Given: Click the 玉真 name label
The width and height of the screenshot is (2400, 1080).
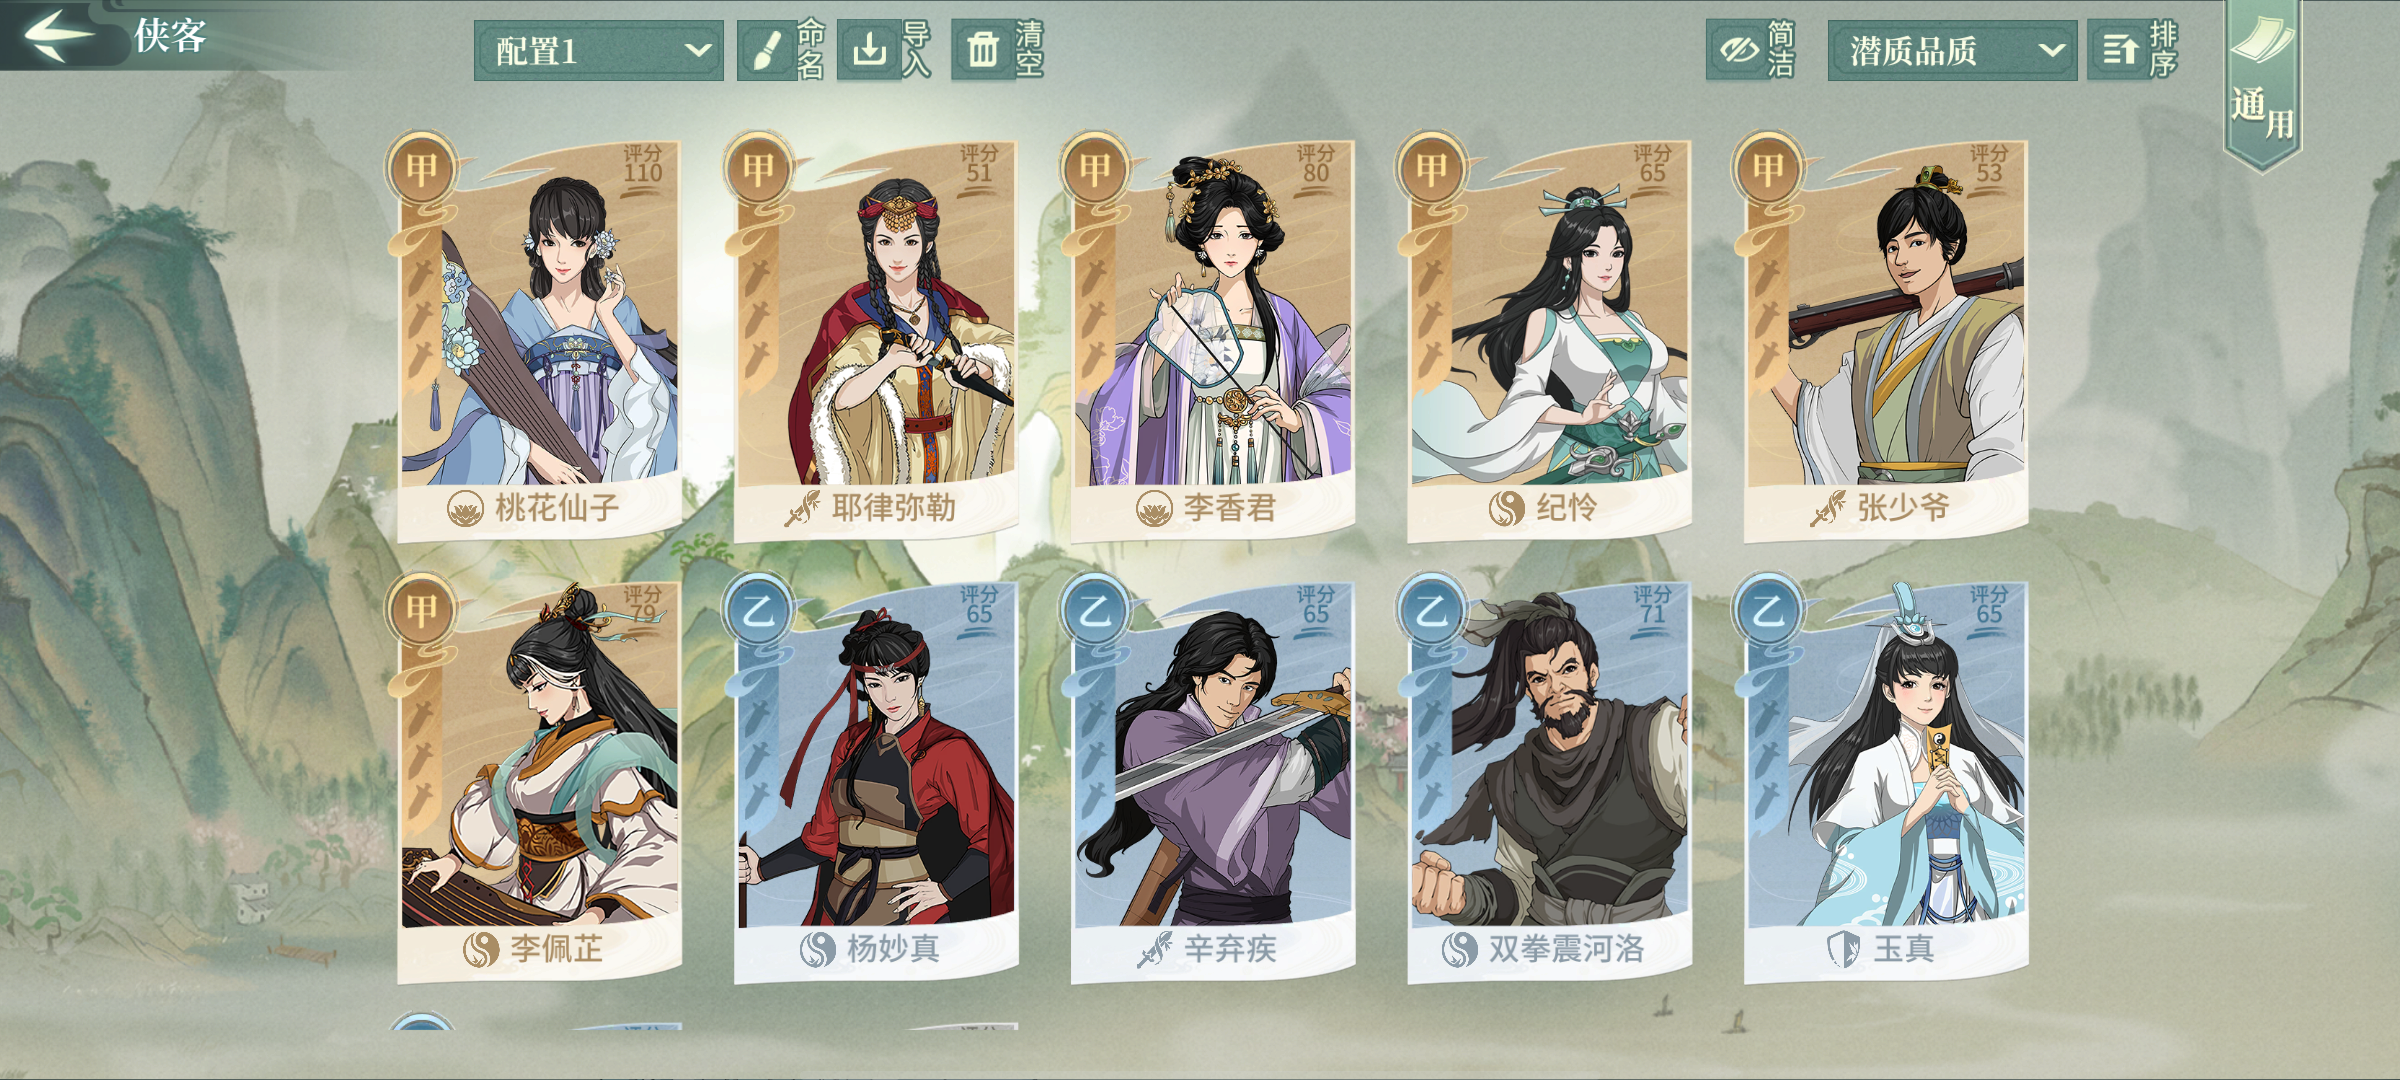Looking at the screenshot, I should (x=1903, y=948).
